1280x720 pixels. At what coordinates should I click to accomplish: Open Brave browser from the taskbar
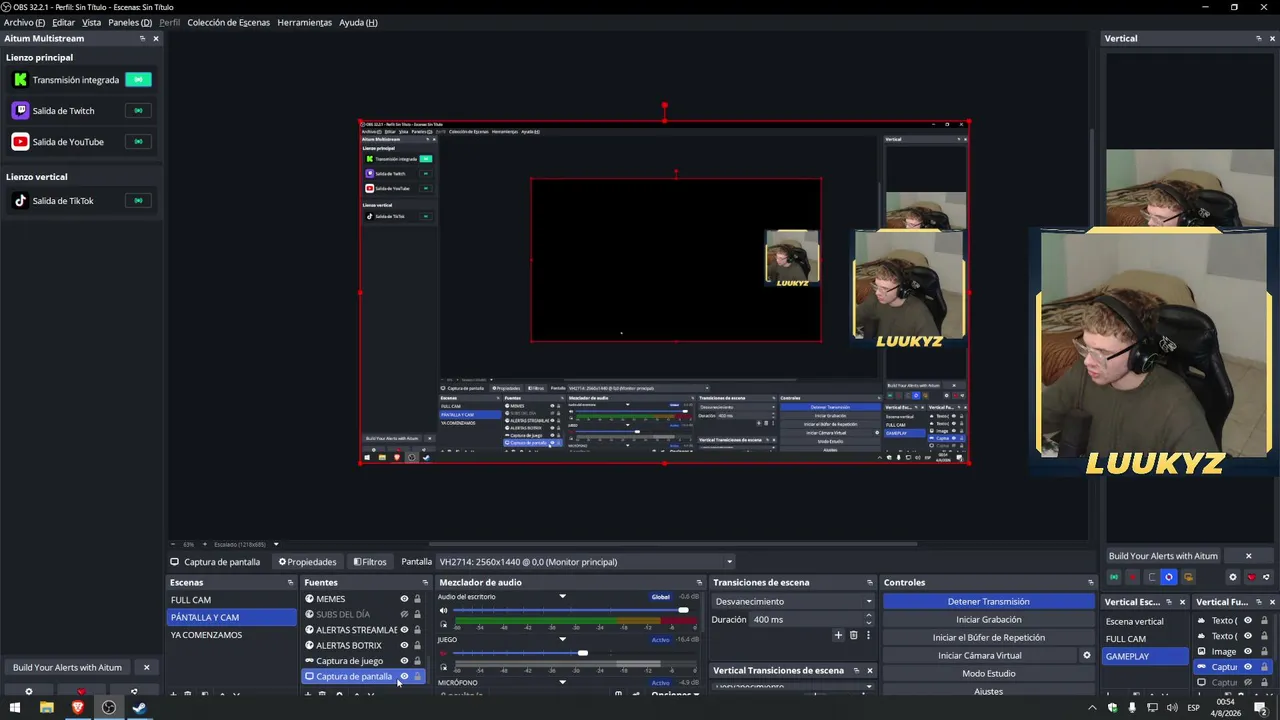[x=78, y=708]
